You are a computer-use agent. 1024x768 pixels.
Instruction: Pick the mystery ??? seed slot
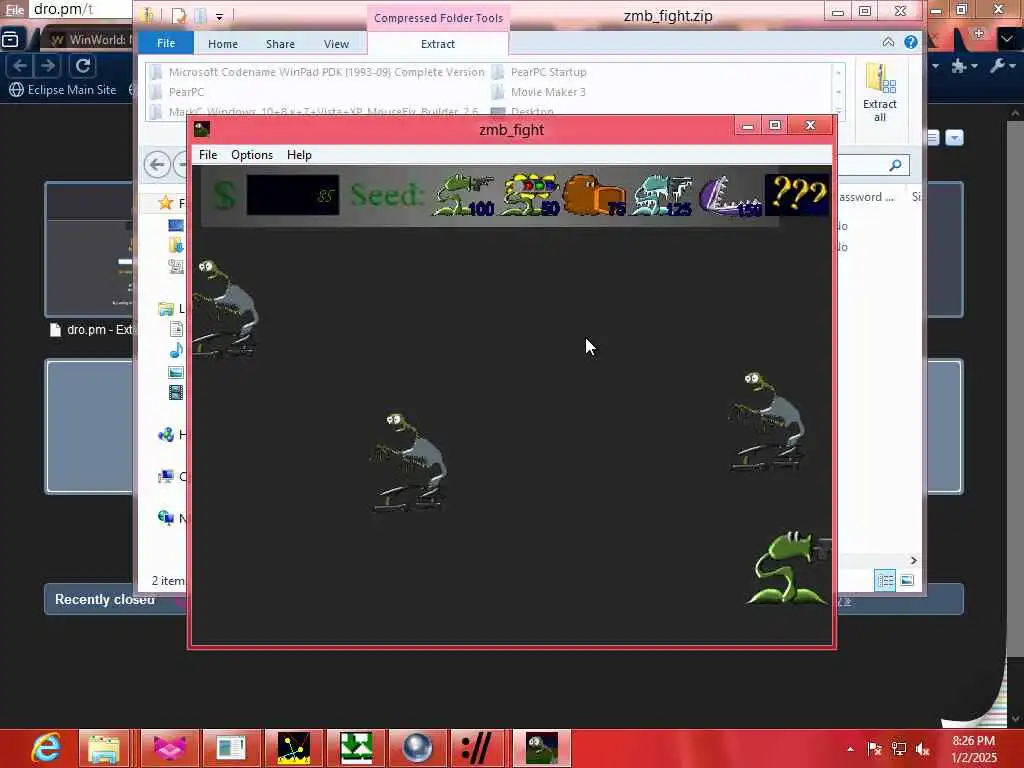click(797, 194)
